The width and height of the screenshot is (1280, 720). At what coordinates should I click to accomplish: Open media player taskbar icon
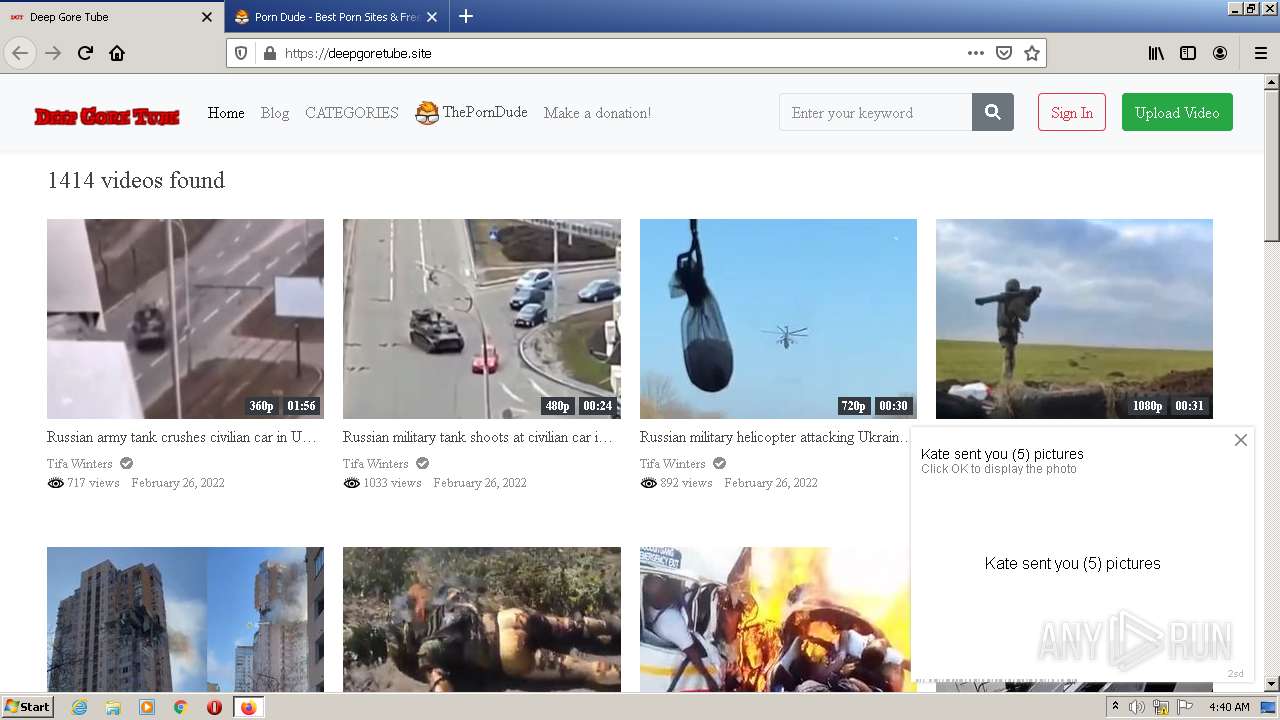tap(147, 707)
